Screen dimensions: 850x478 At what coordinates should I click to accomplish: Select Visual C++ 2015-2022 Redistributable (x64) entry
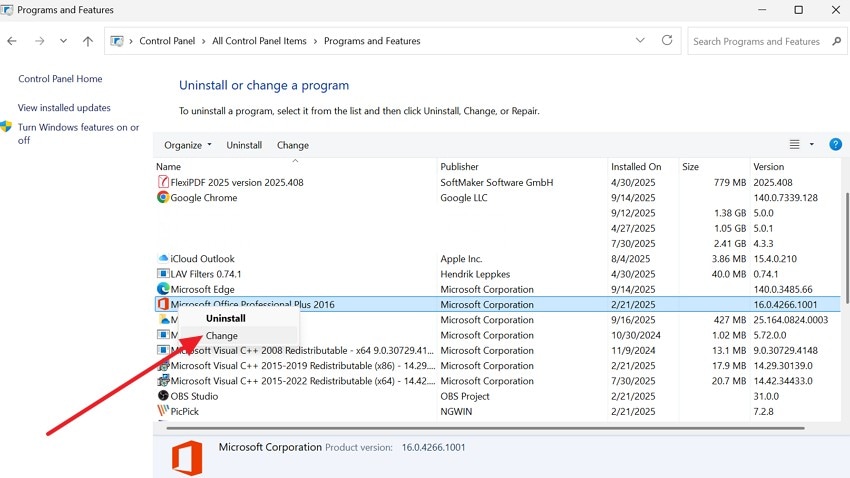tap(302, 381)
